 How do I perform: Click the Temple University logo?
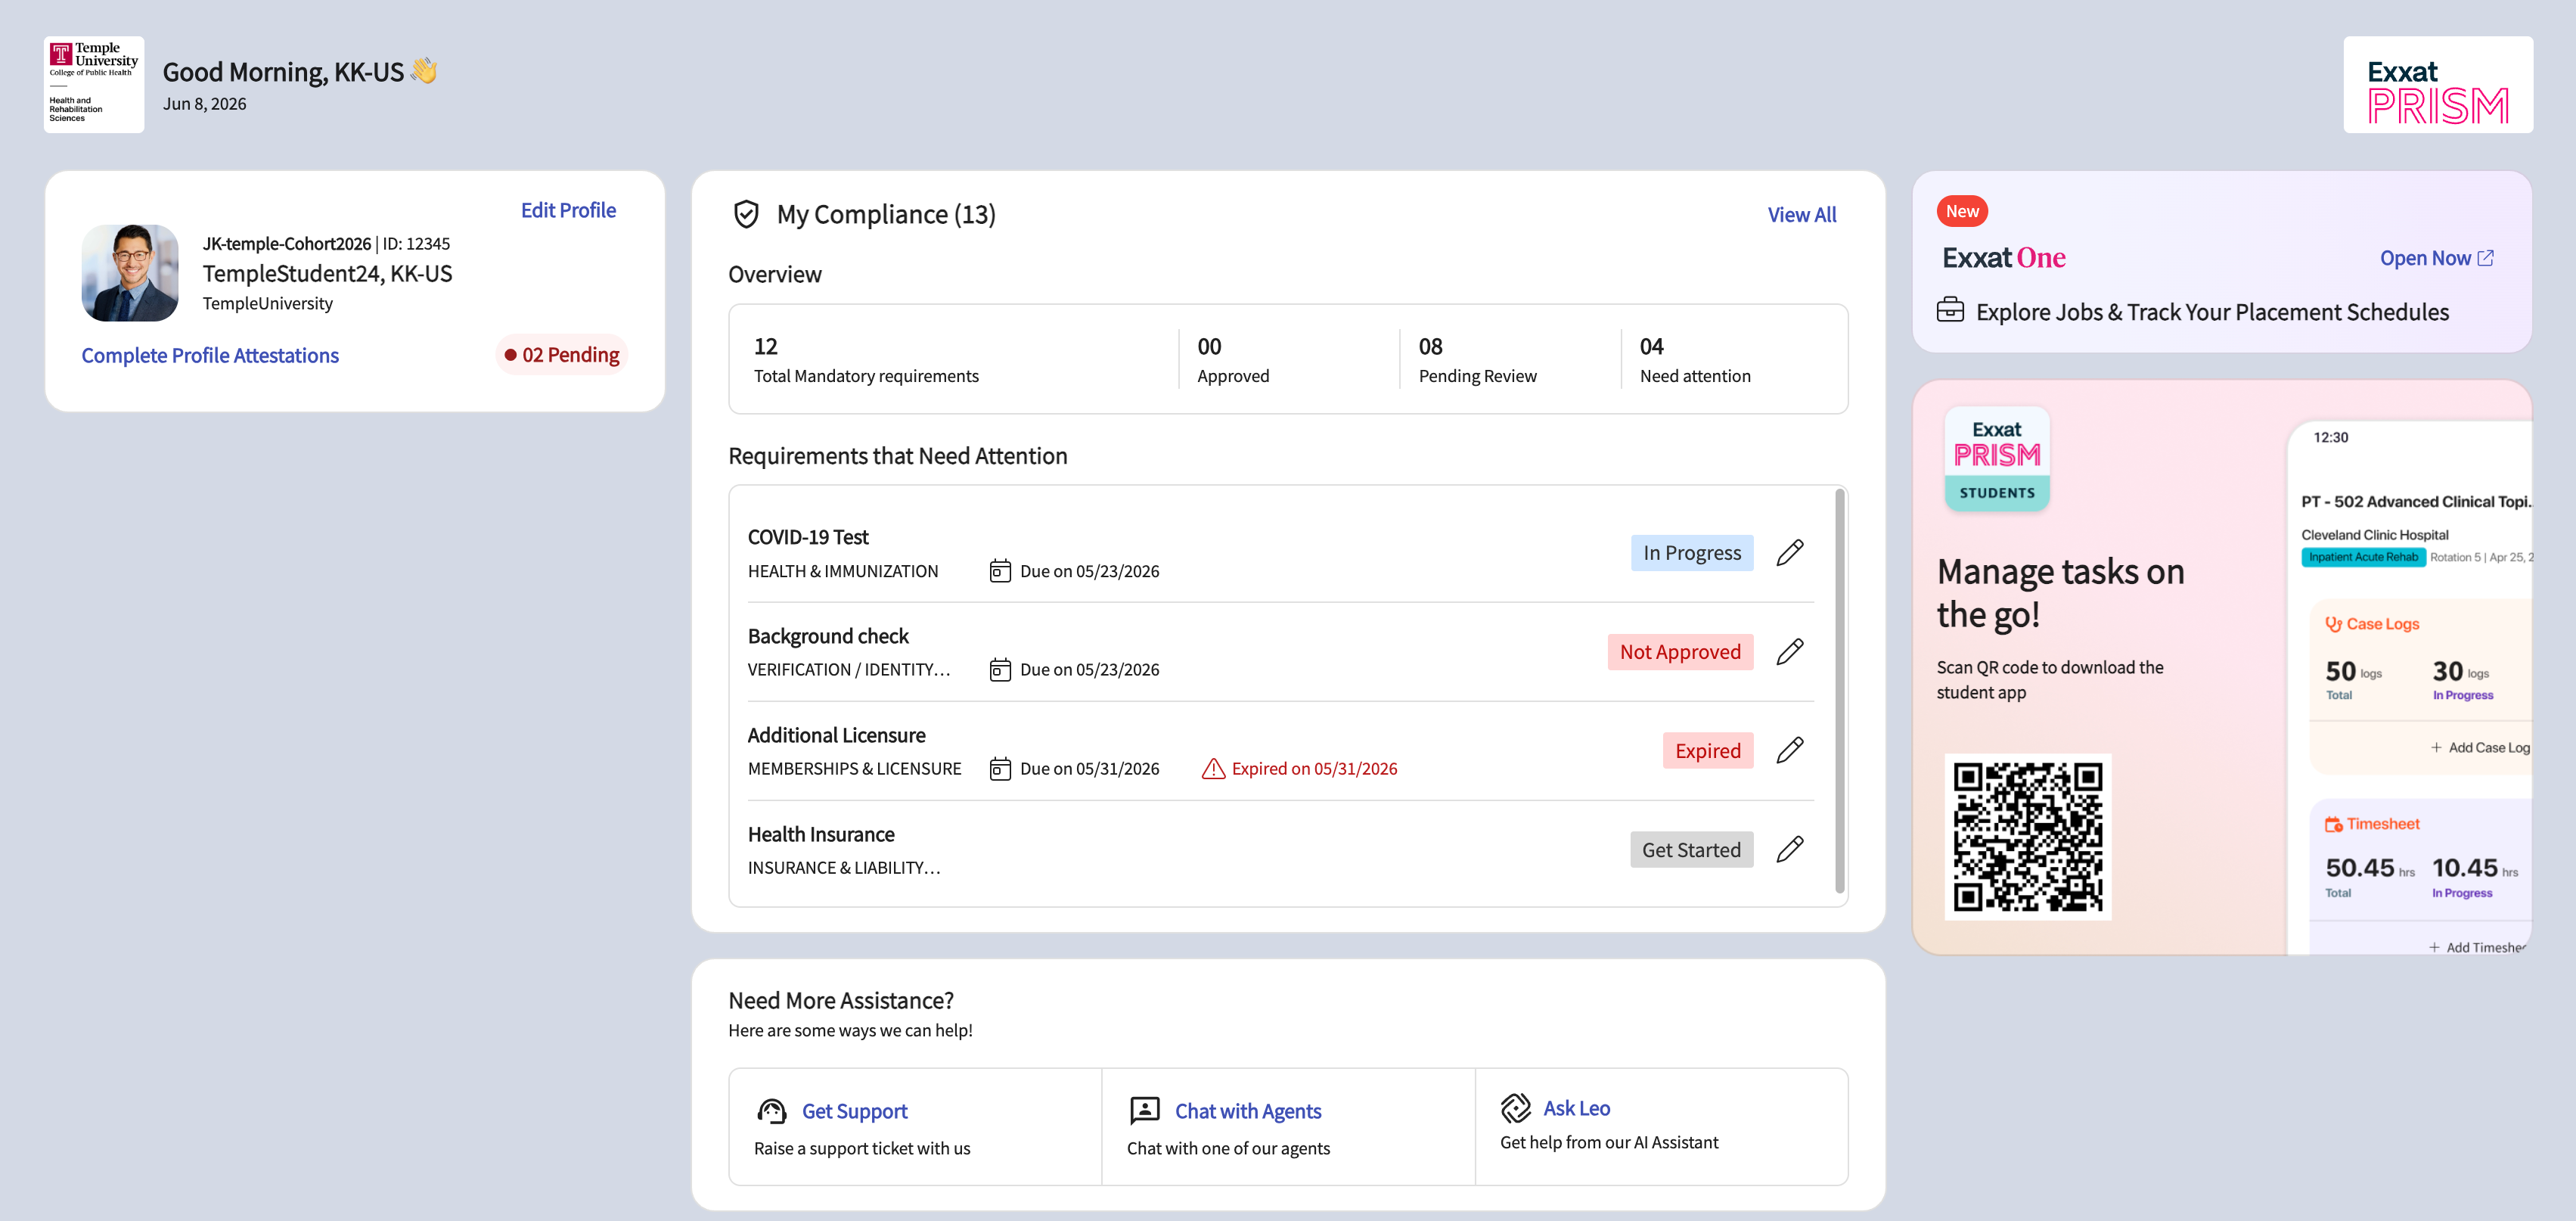94,84
